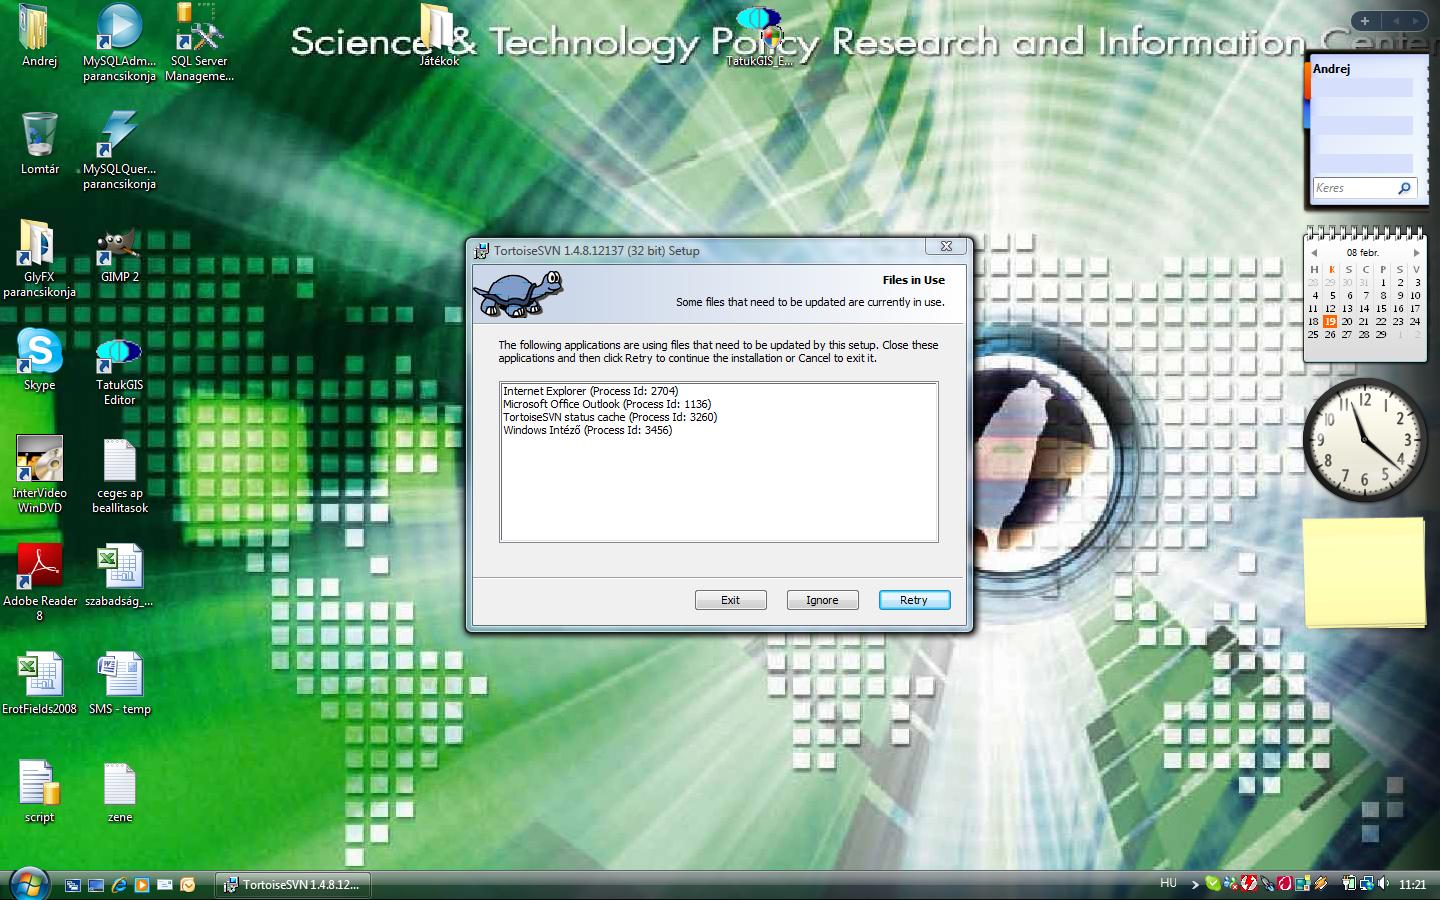Click the orange tab on contacts gadget
Screen dimensions: 1440x900
pos(1306,81)
